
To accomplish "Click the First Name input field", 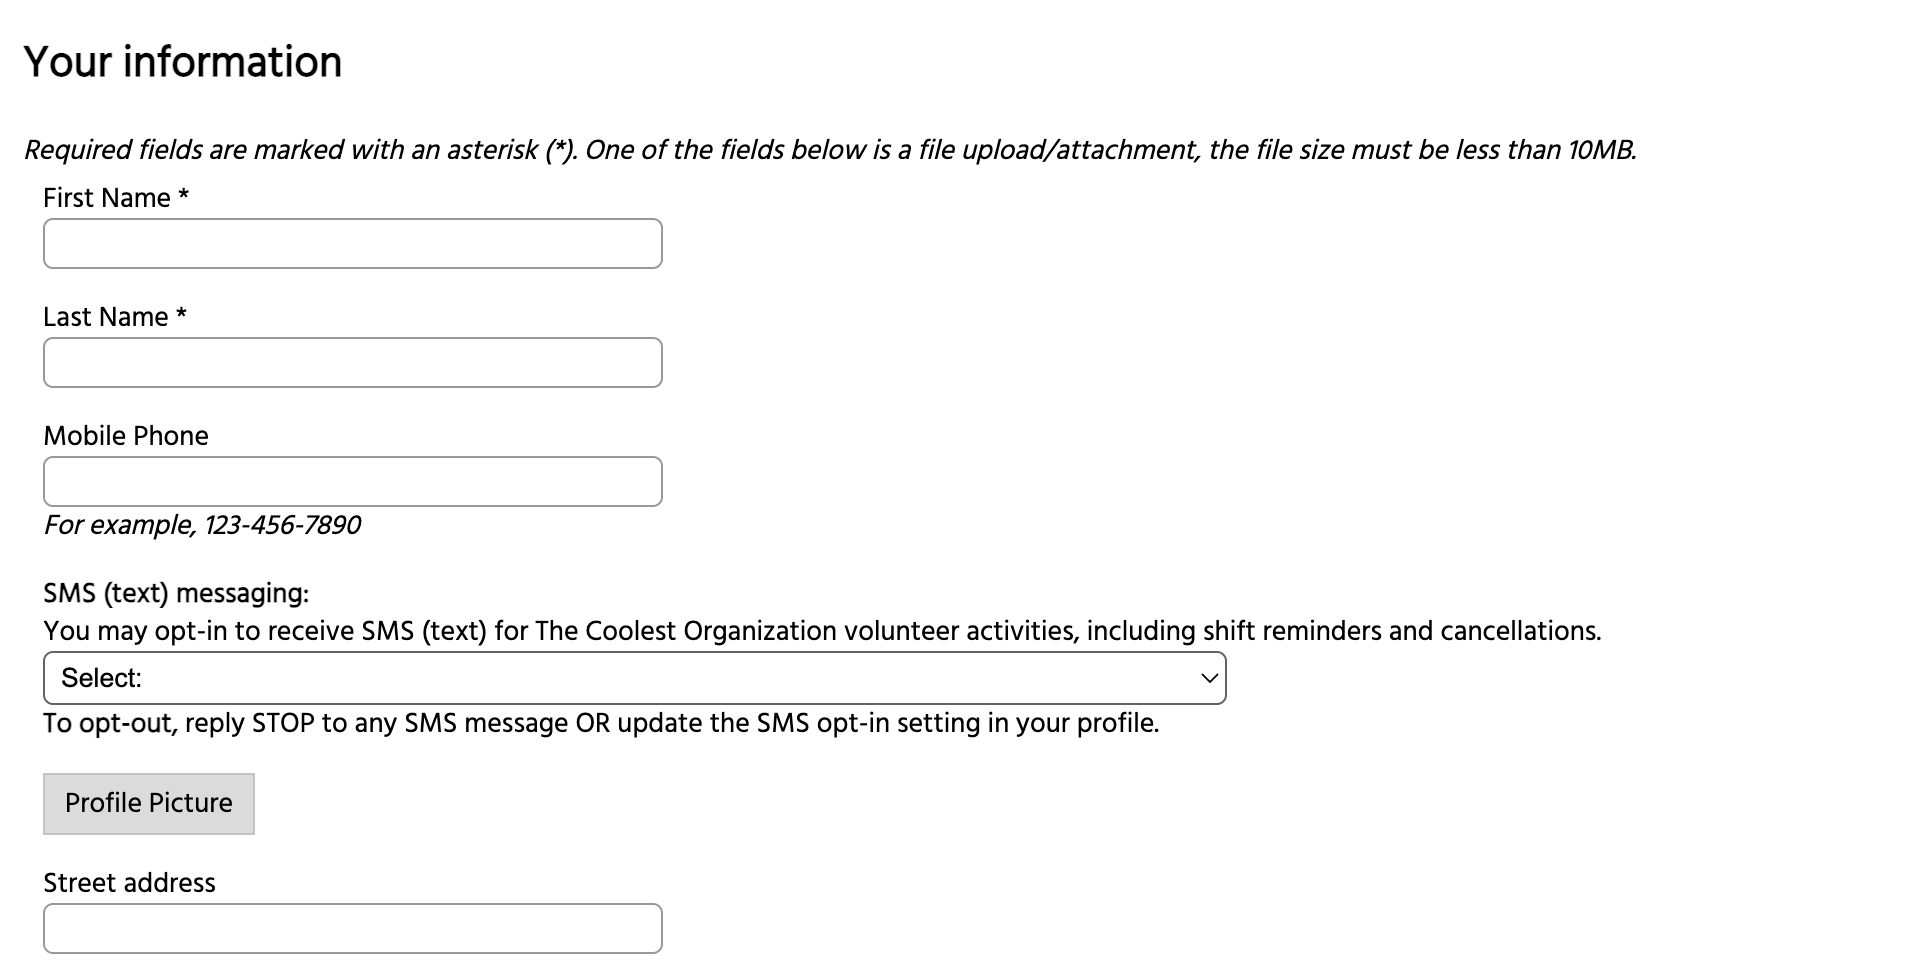I will (x=352, y=244).
